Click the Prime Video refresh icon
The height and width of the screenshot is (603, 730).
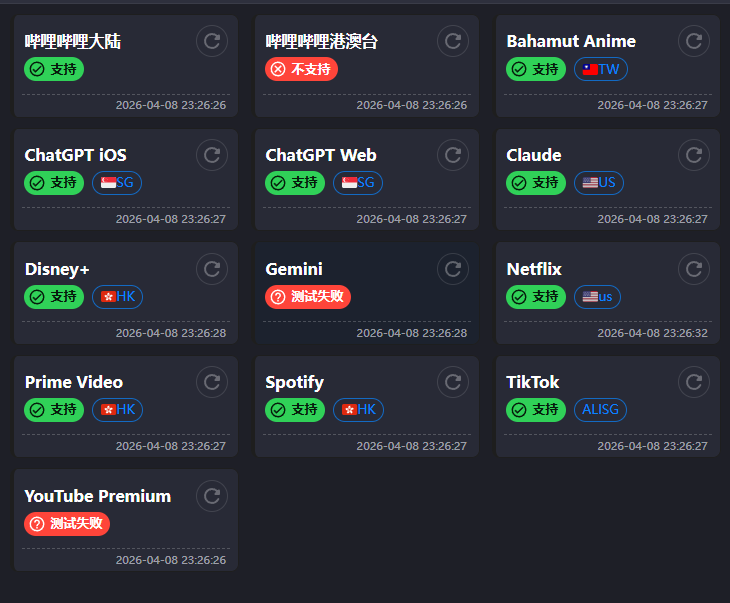pos(211,382)
